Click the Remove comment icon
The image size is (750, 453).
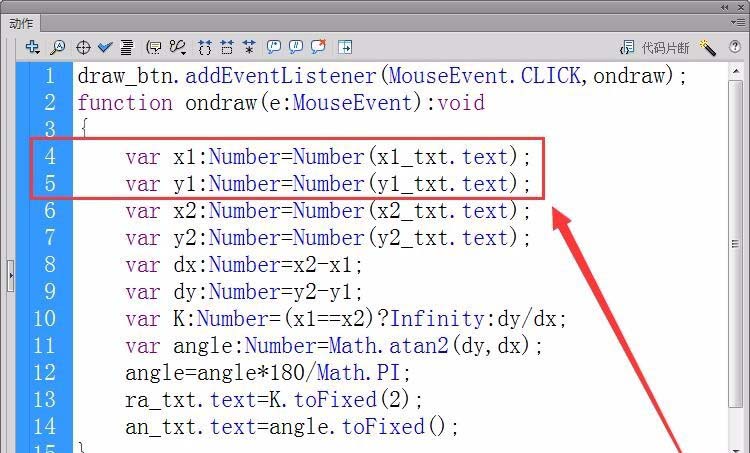coord(318,46)
